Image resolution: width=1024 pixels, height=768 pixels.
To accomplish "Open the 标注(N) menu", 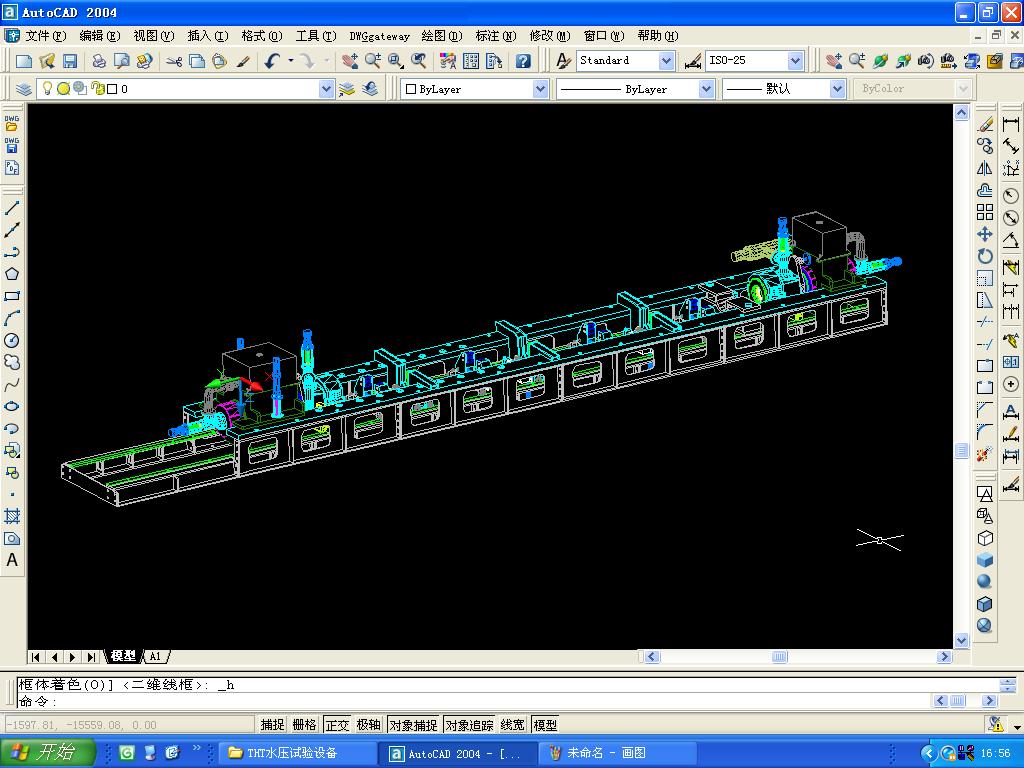I will click(496, 36).
